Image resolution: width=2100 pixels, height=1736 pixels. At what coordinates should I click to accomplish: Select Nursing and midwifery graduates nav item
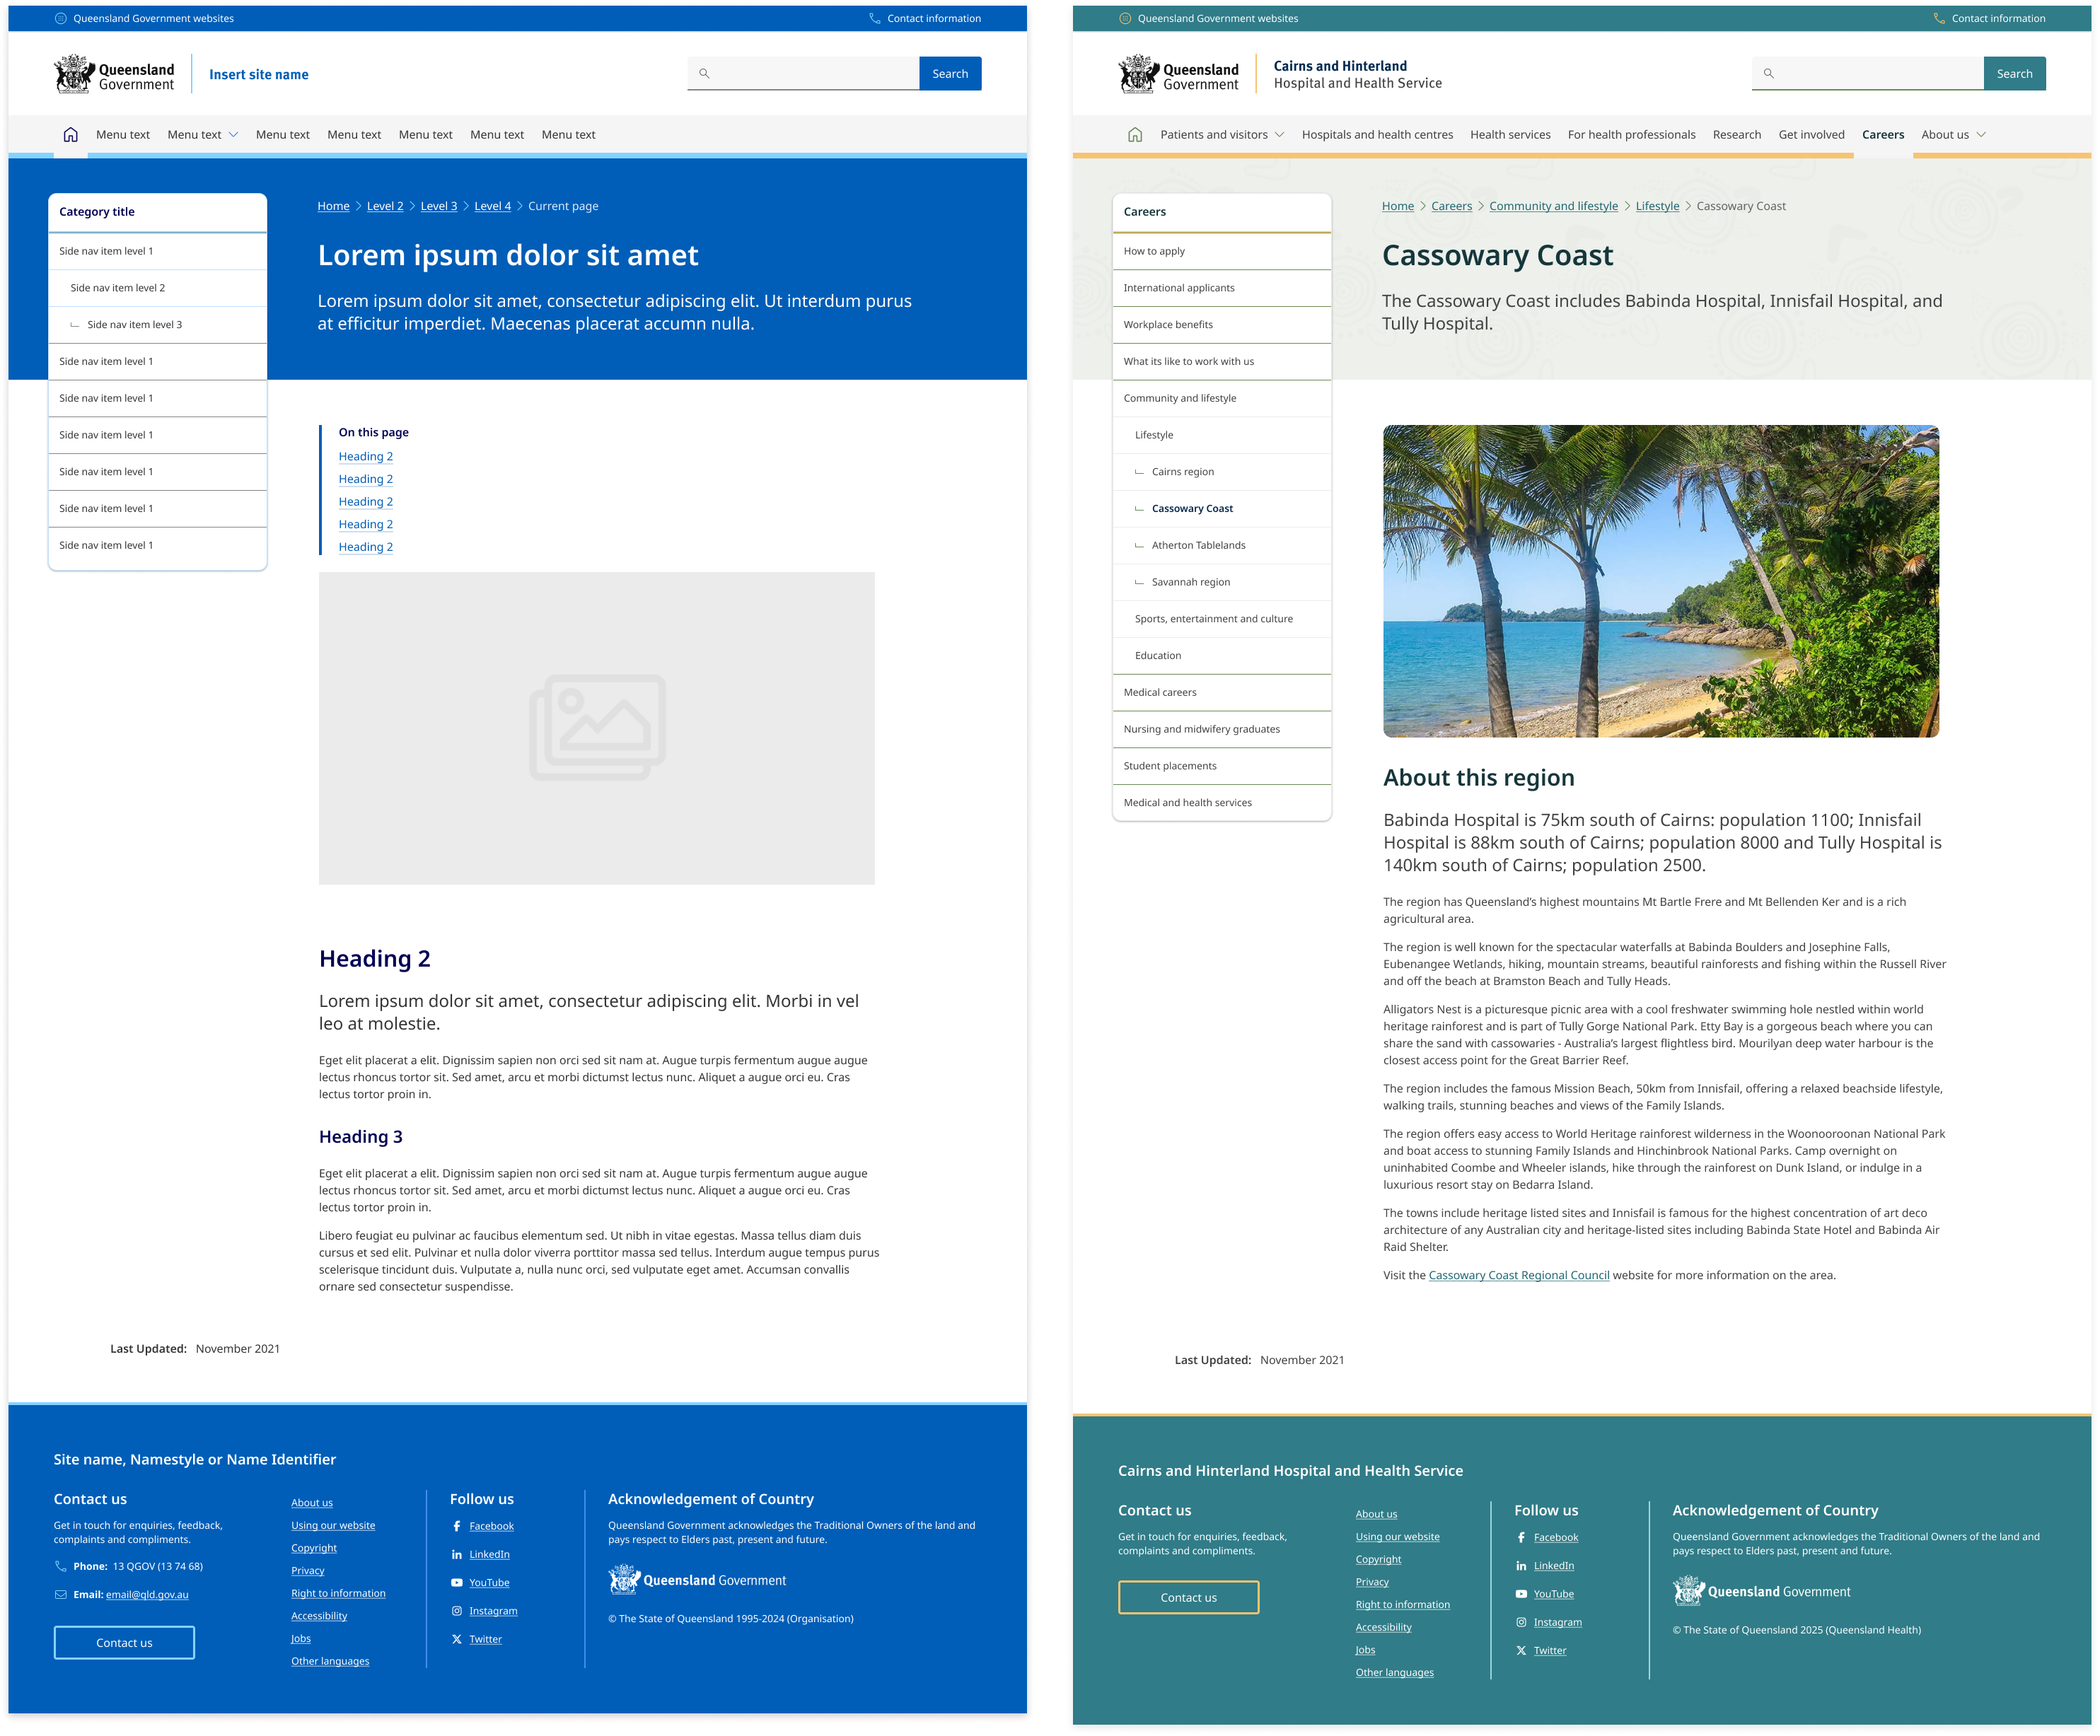coord(1221,729)
